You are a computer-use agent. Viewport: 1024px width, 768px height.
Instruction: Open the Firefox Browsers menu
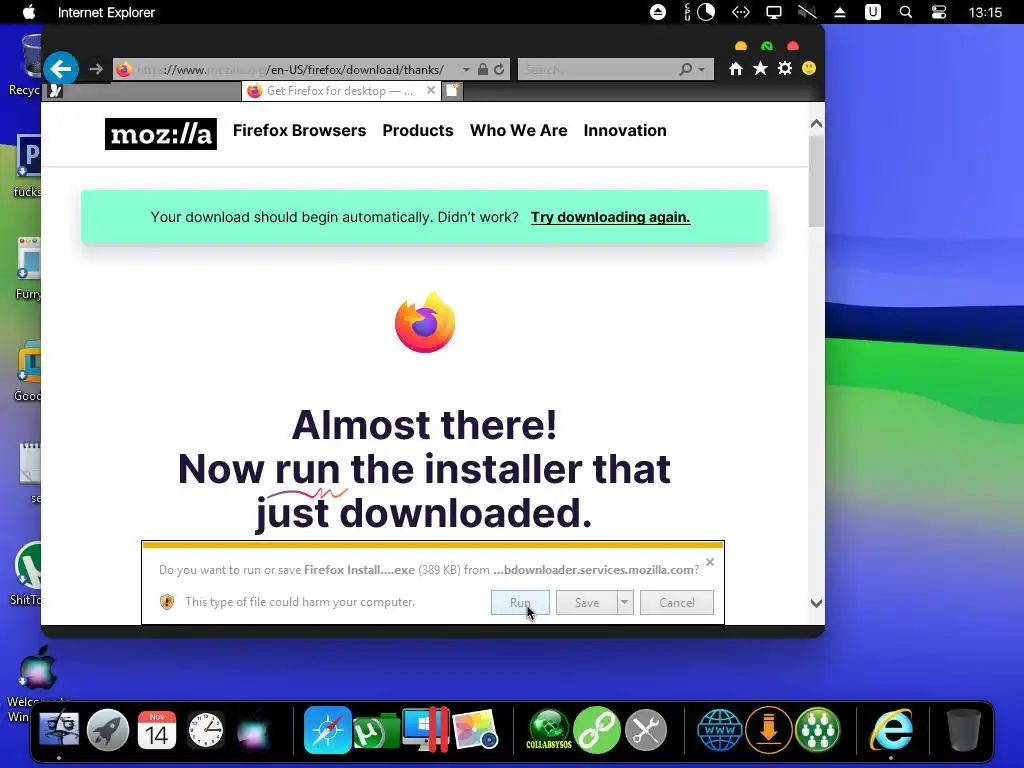[299, 131]
